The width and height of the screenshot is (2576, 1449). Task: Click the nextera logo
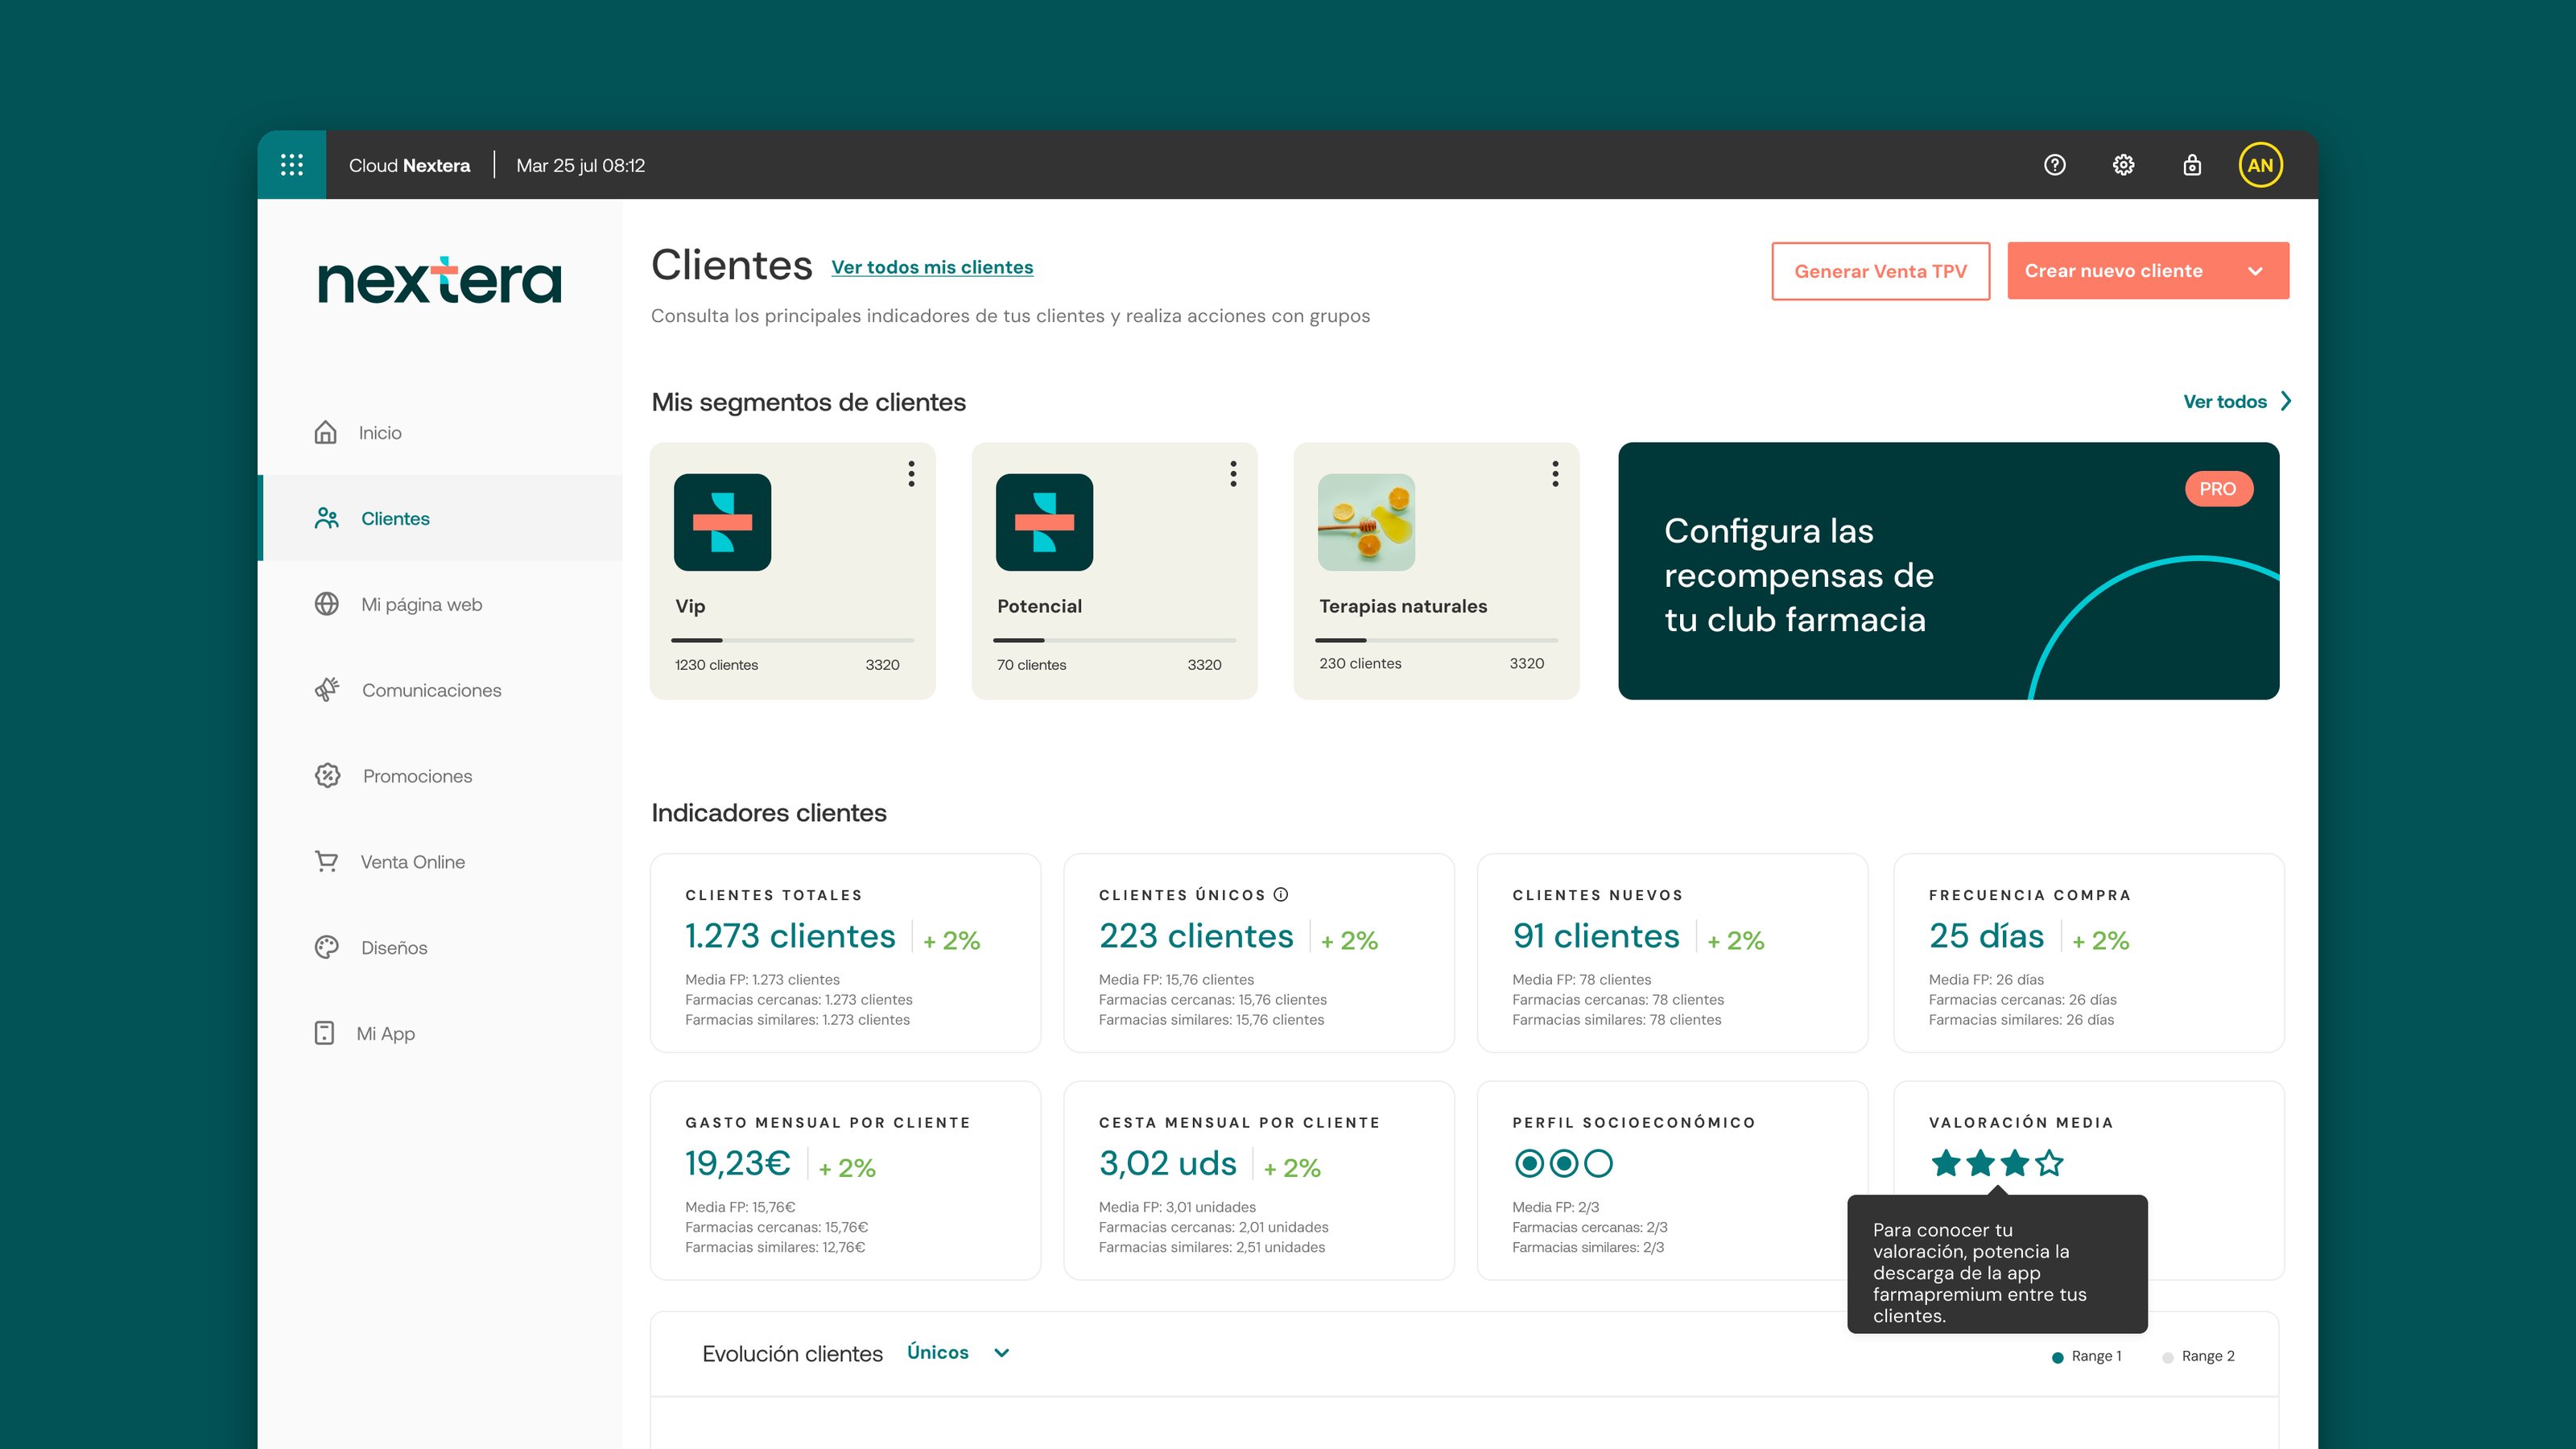pos(440,280)
